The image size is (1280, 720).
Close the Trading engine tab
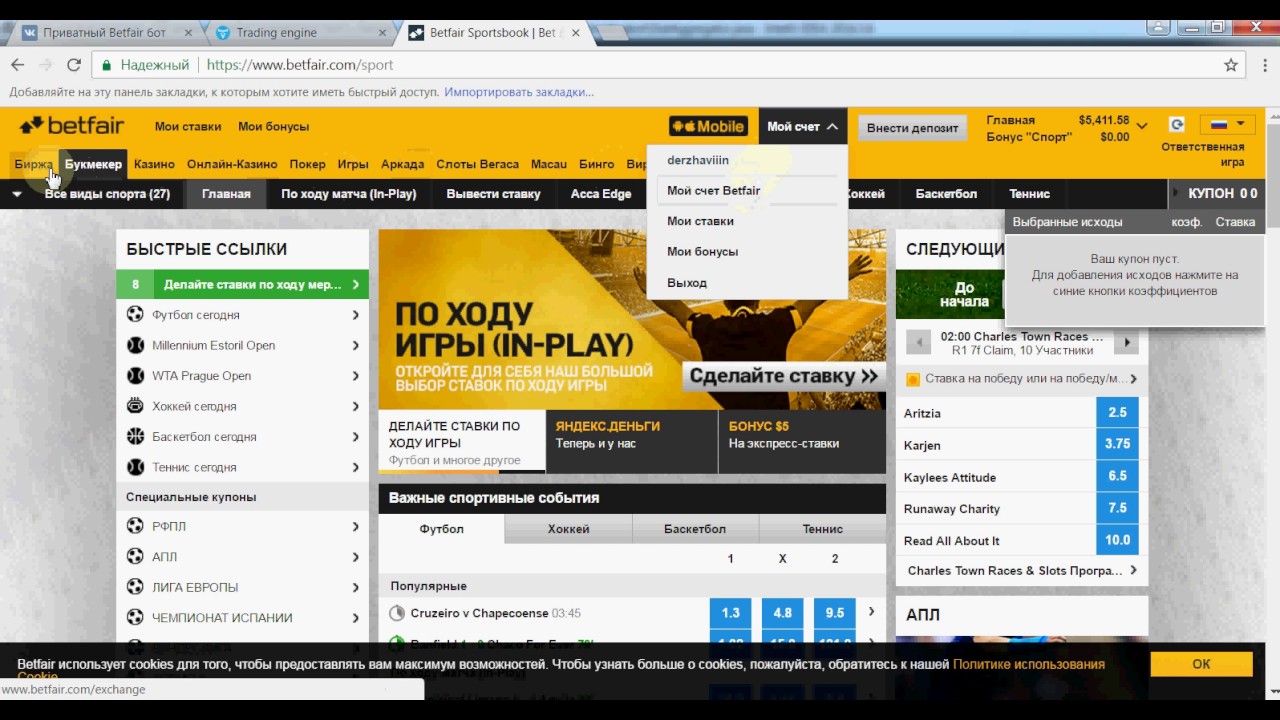[x=382, y=33]
